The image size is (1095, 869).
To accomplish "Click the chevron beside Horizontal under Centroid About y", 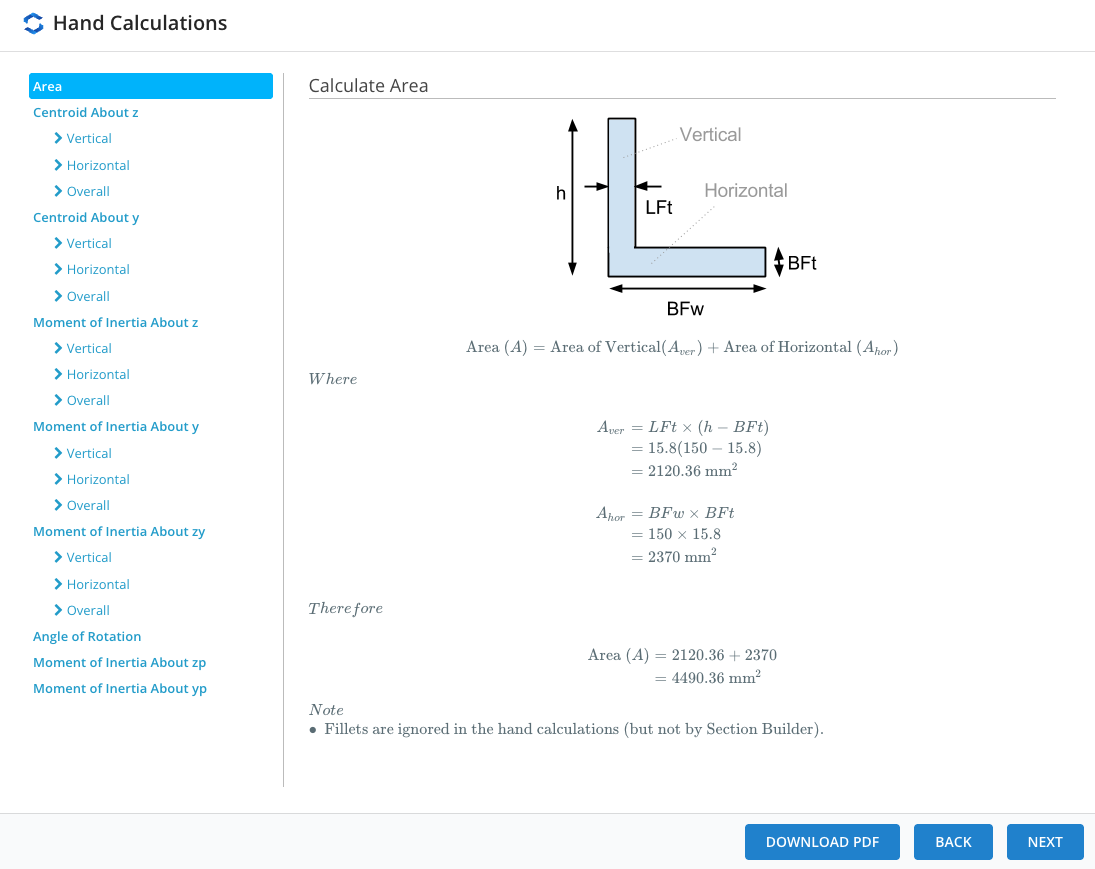I will [58, 270].
